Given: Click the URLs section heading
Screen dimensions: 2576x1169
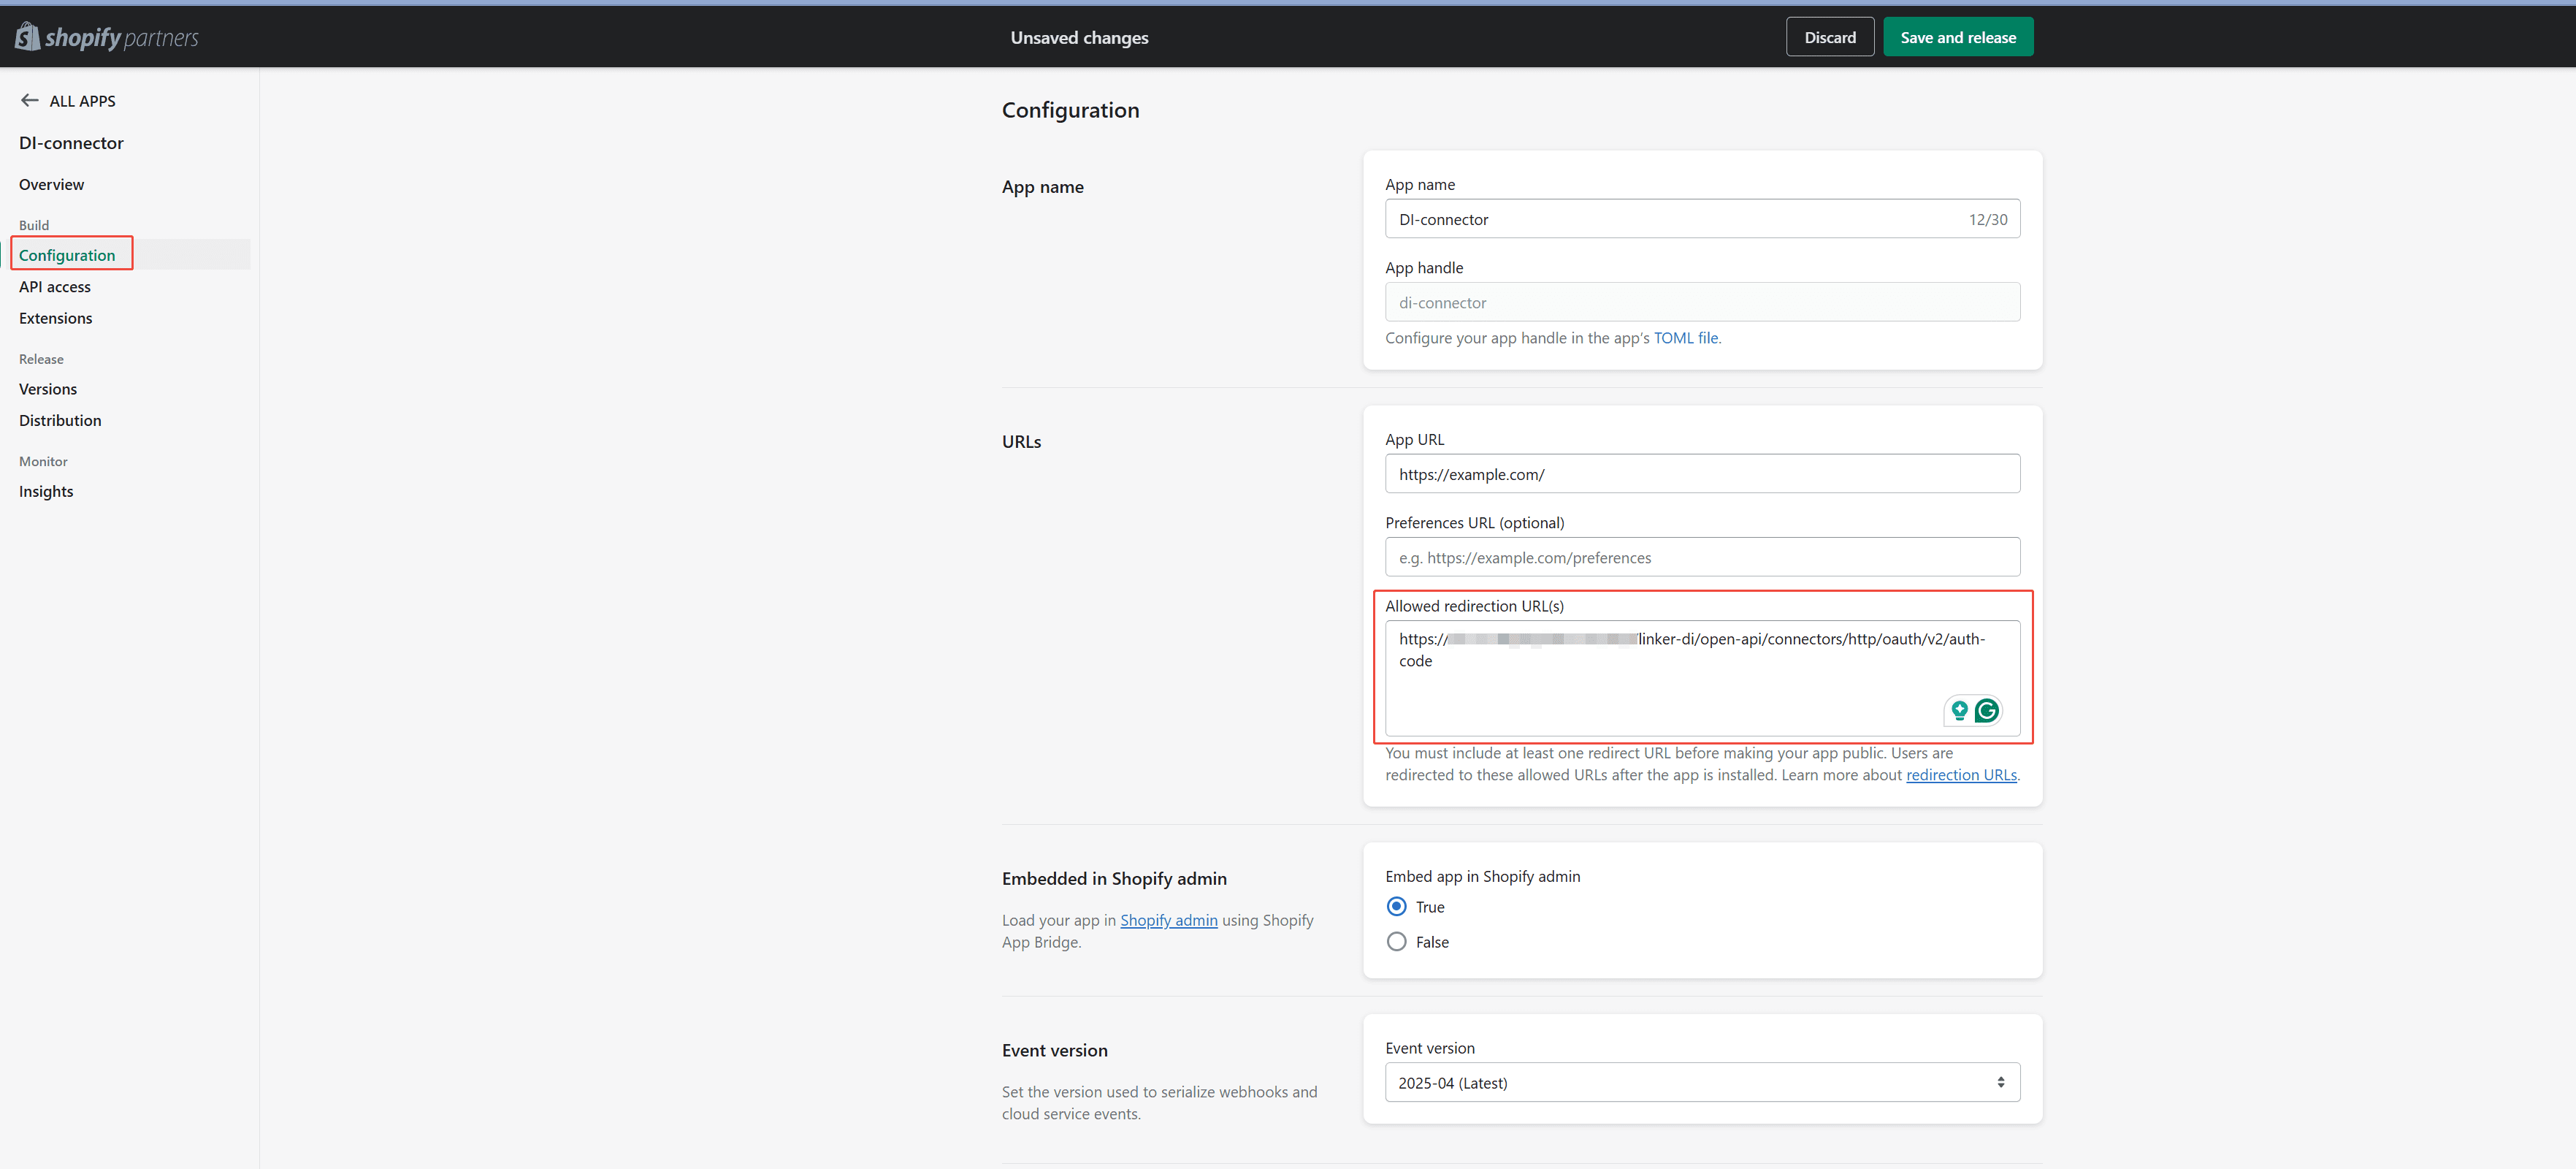Looking at the screenshot, I should tap(1021, 441).
